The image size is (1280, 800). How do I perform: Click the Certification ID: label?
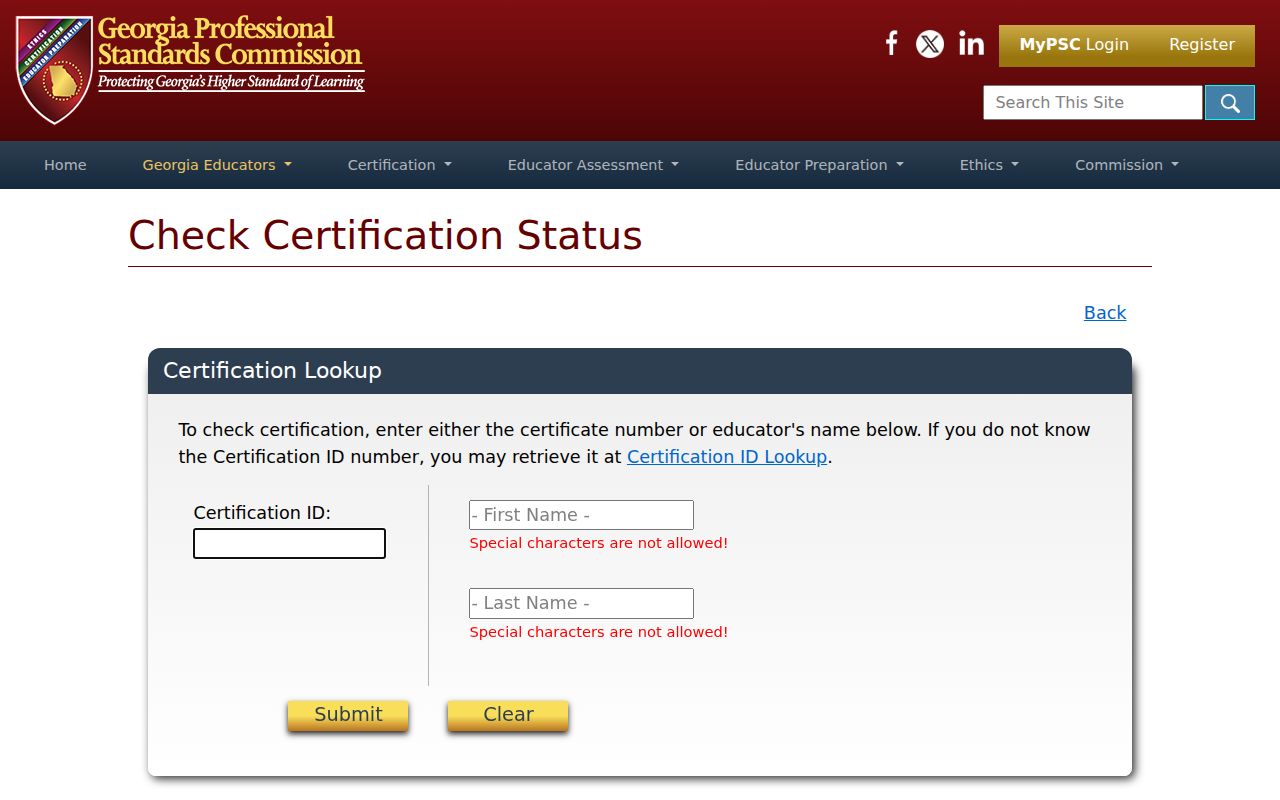(262, 513)
